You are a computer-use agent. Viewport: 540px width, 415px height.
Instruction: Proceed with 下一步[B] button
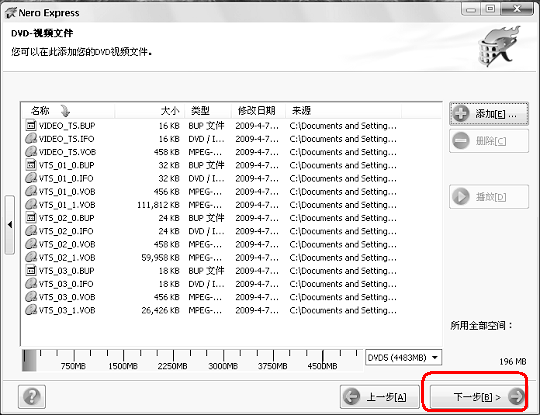(477, 397)
